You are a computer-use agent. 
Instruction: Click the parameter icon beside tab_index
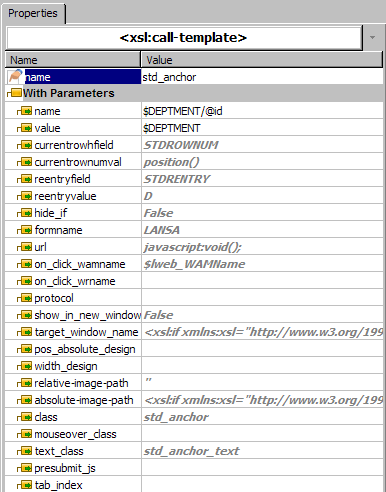coord(26,485)
